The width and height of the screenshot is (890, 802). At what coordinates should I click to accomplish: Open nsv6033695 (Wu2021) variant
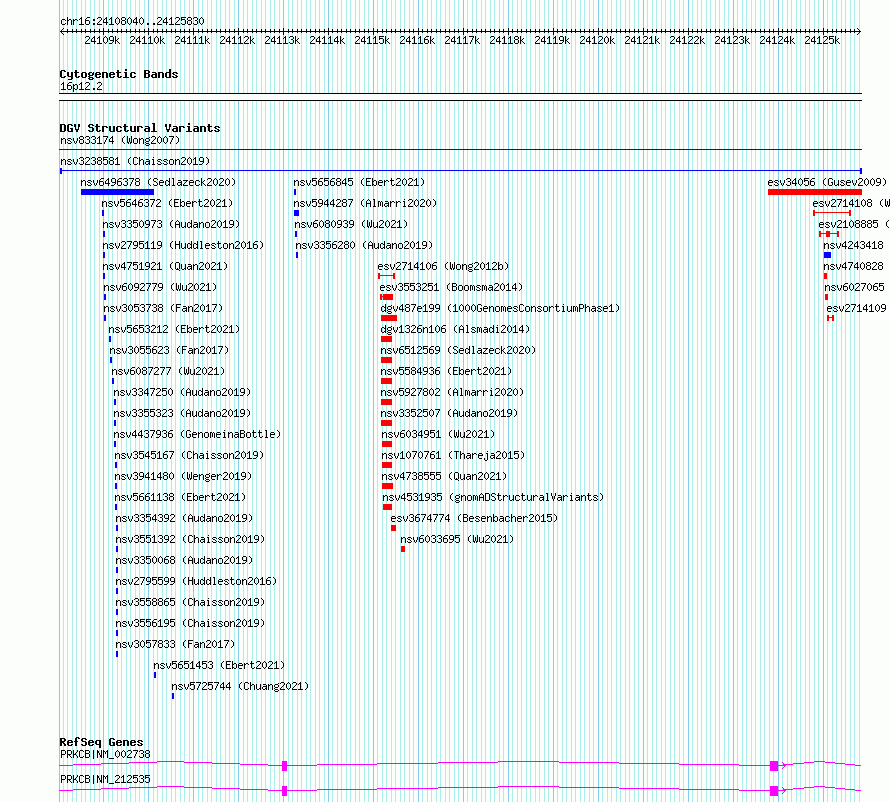click(x=457, y=539)
